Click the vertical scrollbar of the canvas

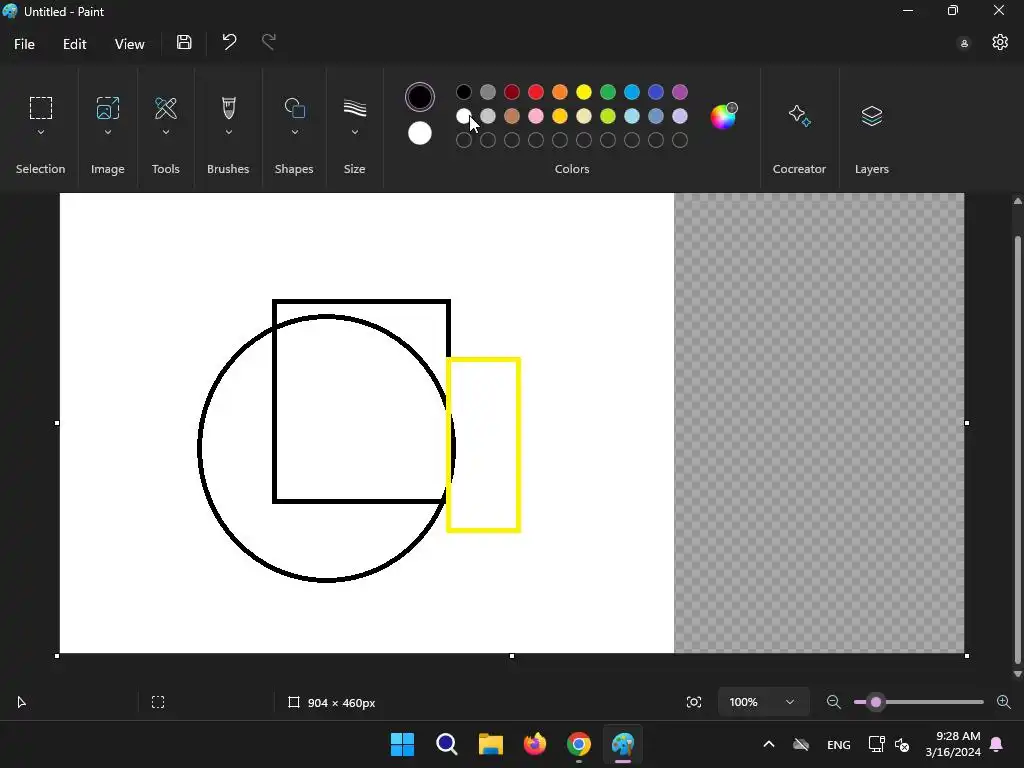[1017, 449]
